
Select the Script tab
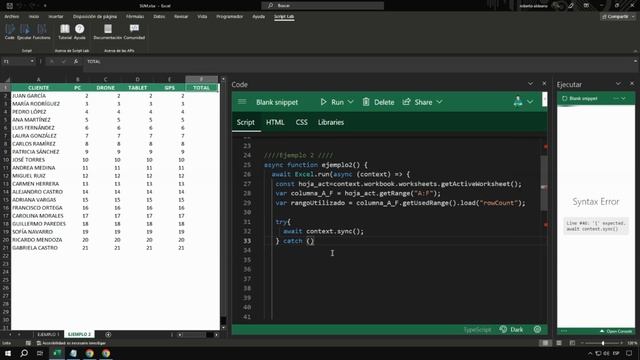pos(246,122)
